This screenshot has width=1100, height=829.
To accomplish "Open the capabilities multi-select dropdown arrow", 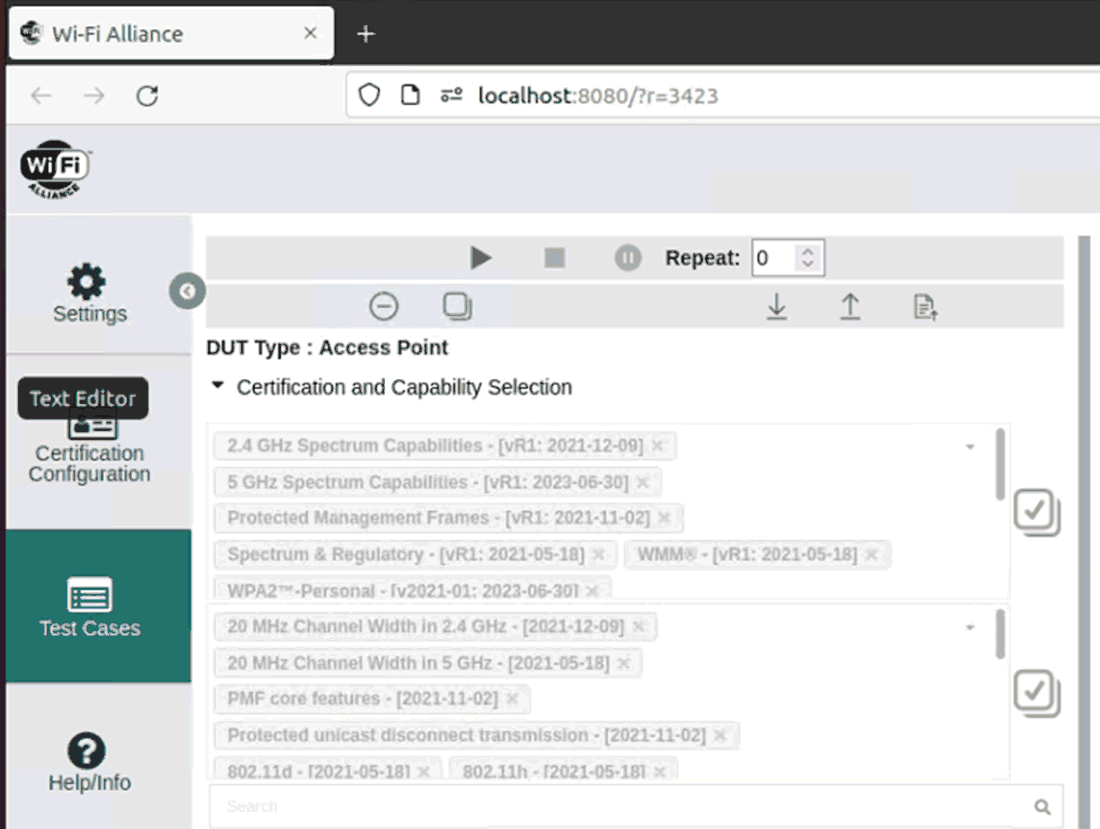I will click(x=969, y=627).
